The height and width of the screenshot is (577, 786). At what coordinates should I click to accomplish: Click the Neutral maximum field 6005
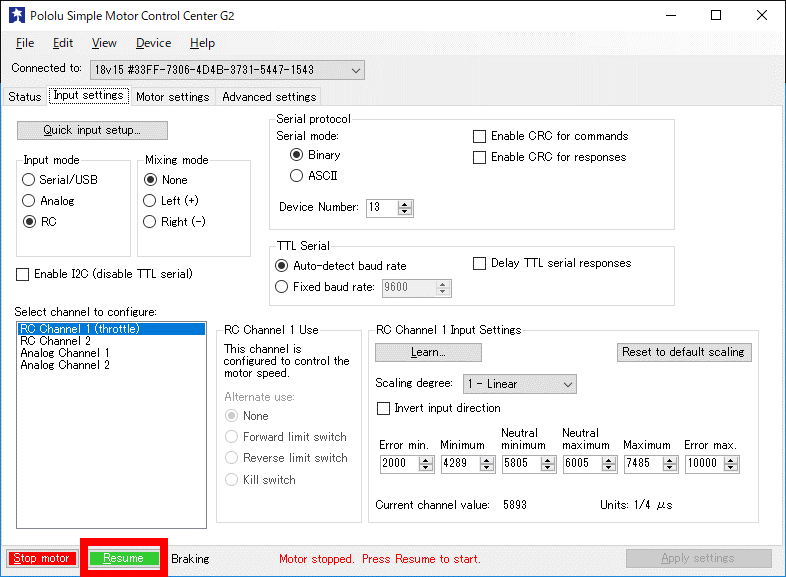(583, 463)
